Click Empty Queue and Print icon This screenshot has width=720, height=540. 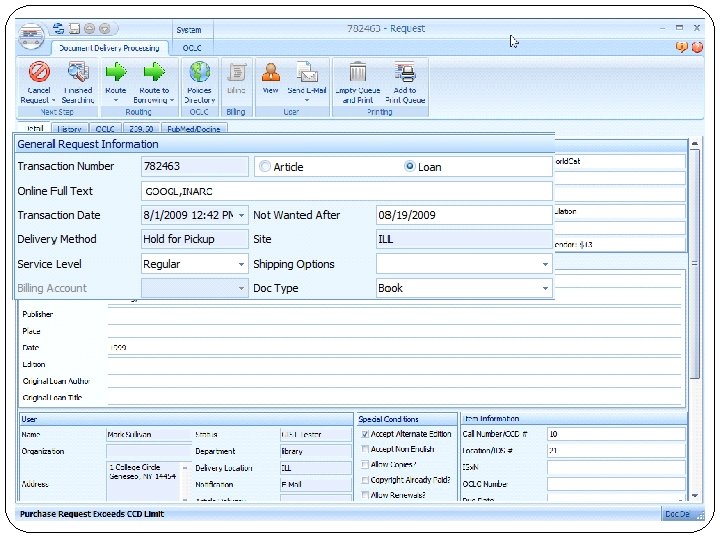(x=357, y=72)
